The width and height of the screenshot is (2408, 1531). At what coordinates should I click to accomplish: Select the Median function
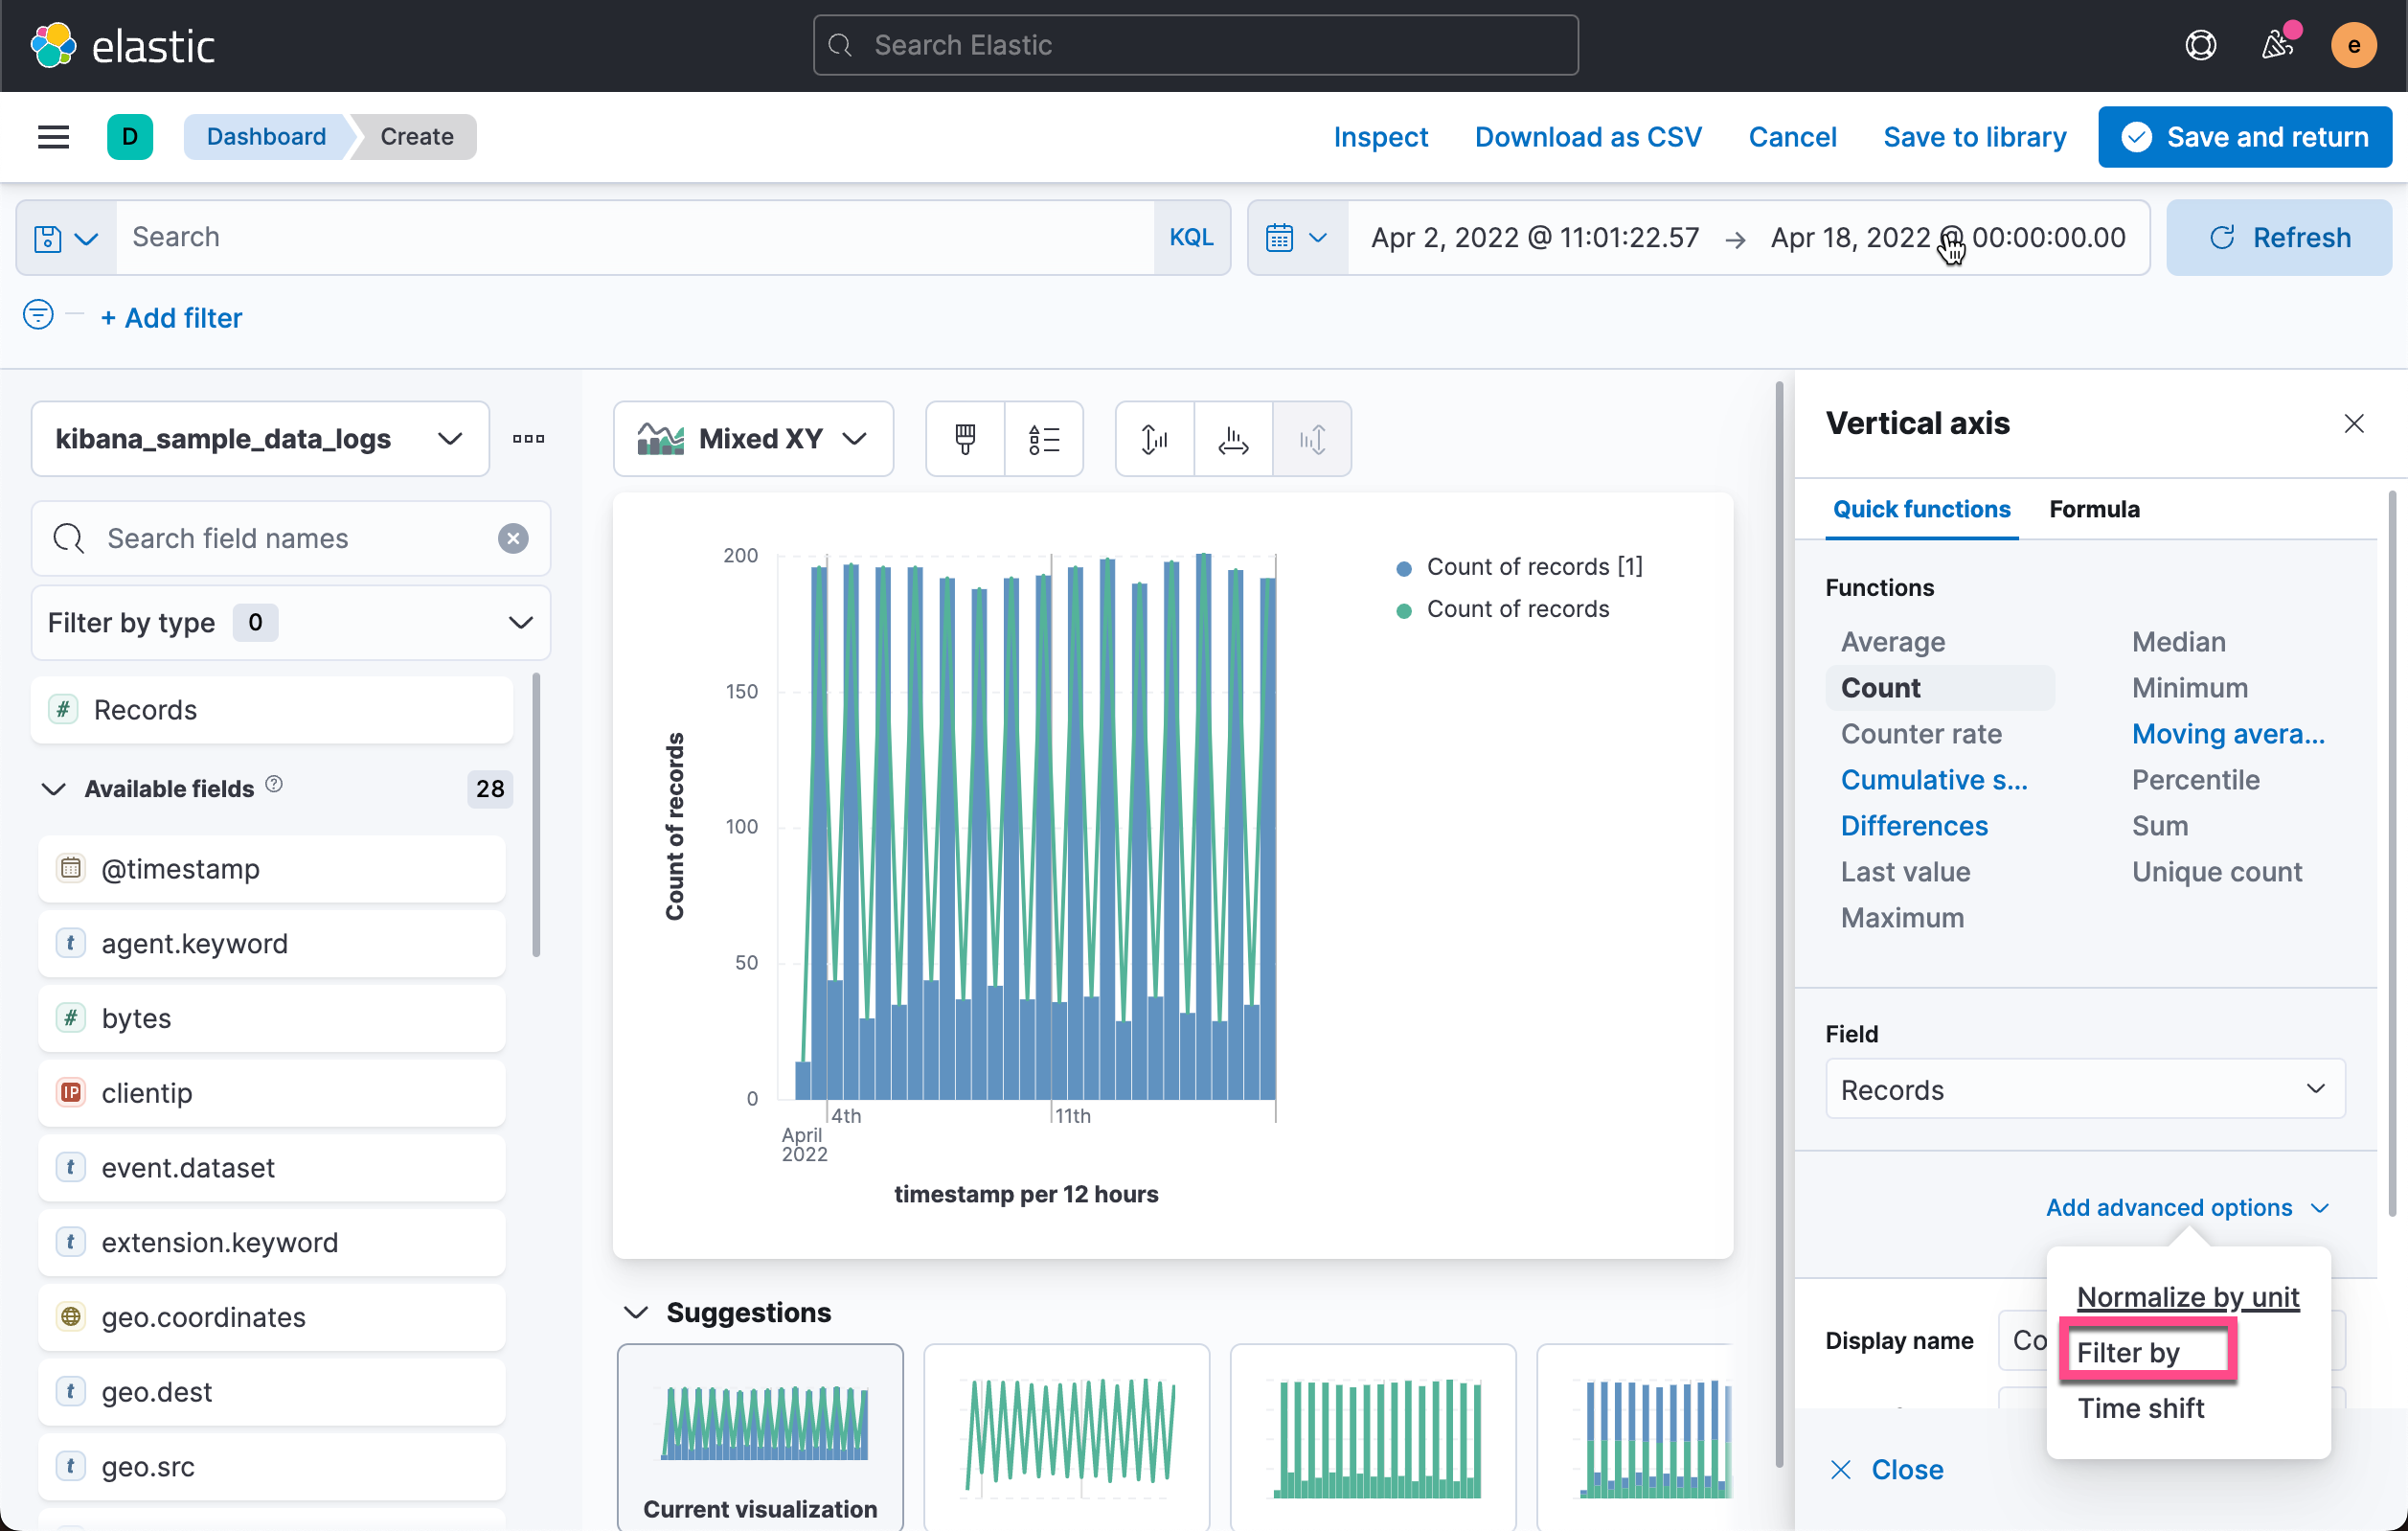(x=2178, y=641)
